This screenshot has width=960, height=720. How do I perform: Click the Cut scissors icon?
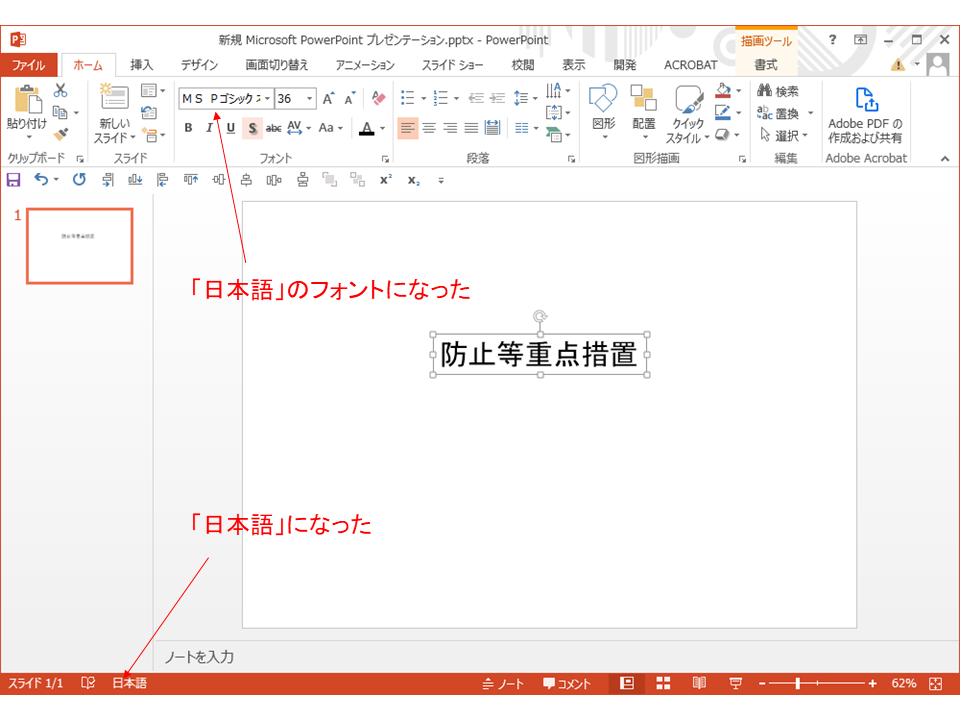pos(60,92)
